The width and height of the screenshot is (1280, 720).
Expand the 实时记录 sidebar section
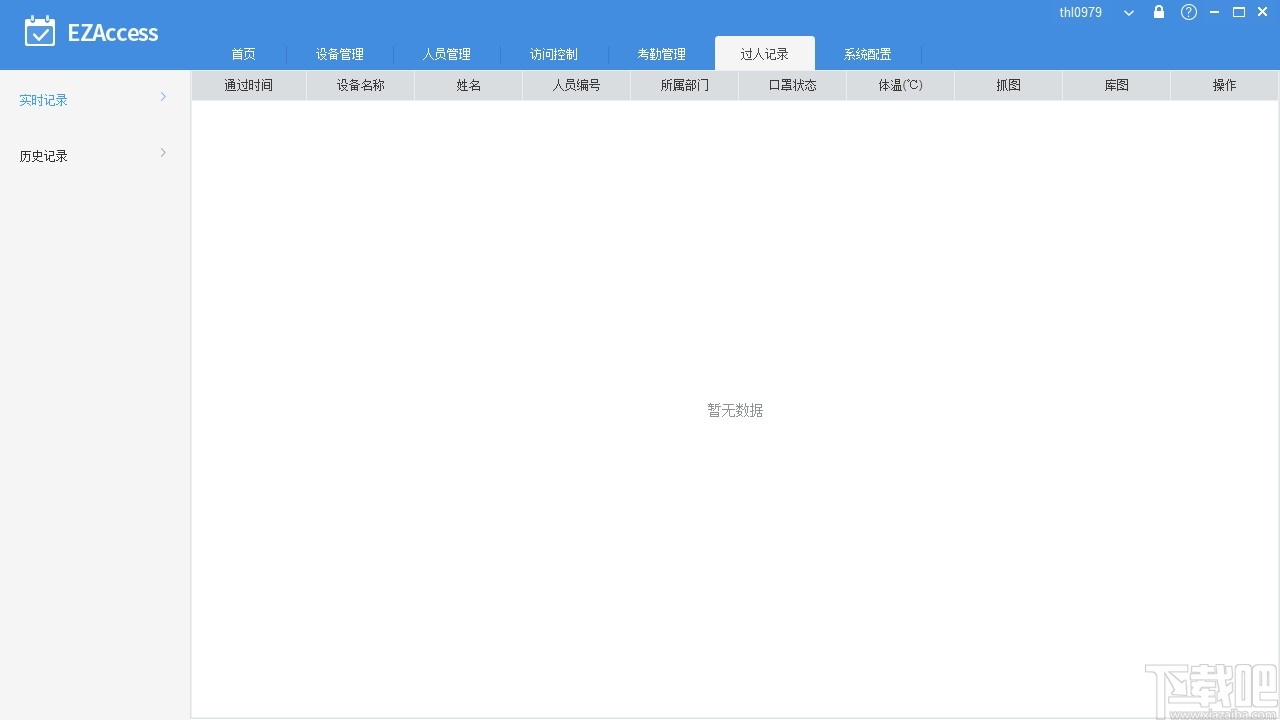(x=162, y=97)
